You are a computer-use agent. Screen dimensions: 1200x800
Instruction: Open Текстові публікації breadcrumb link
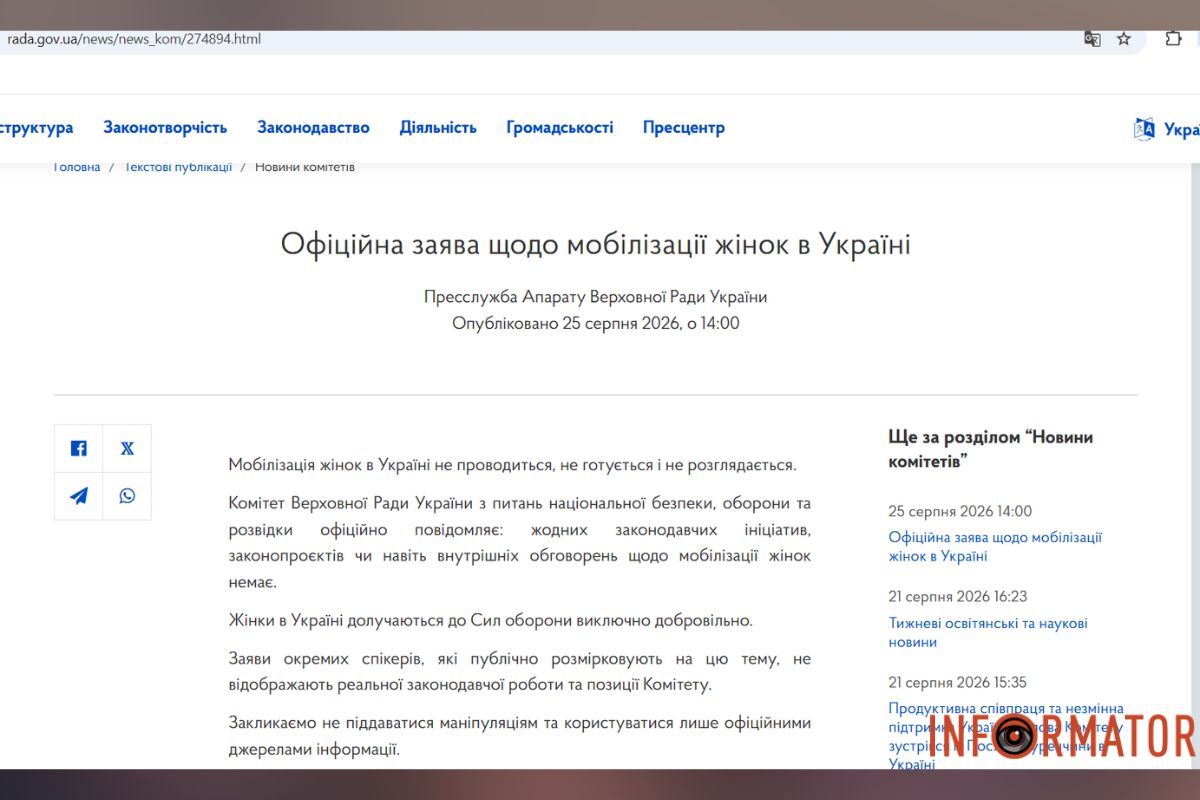178,167
